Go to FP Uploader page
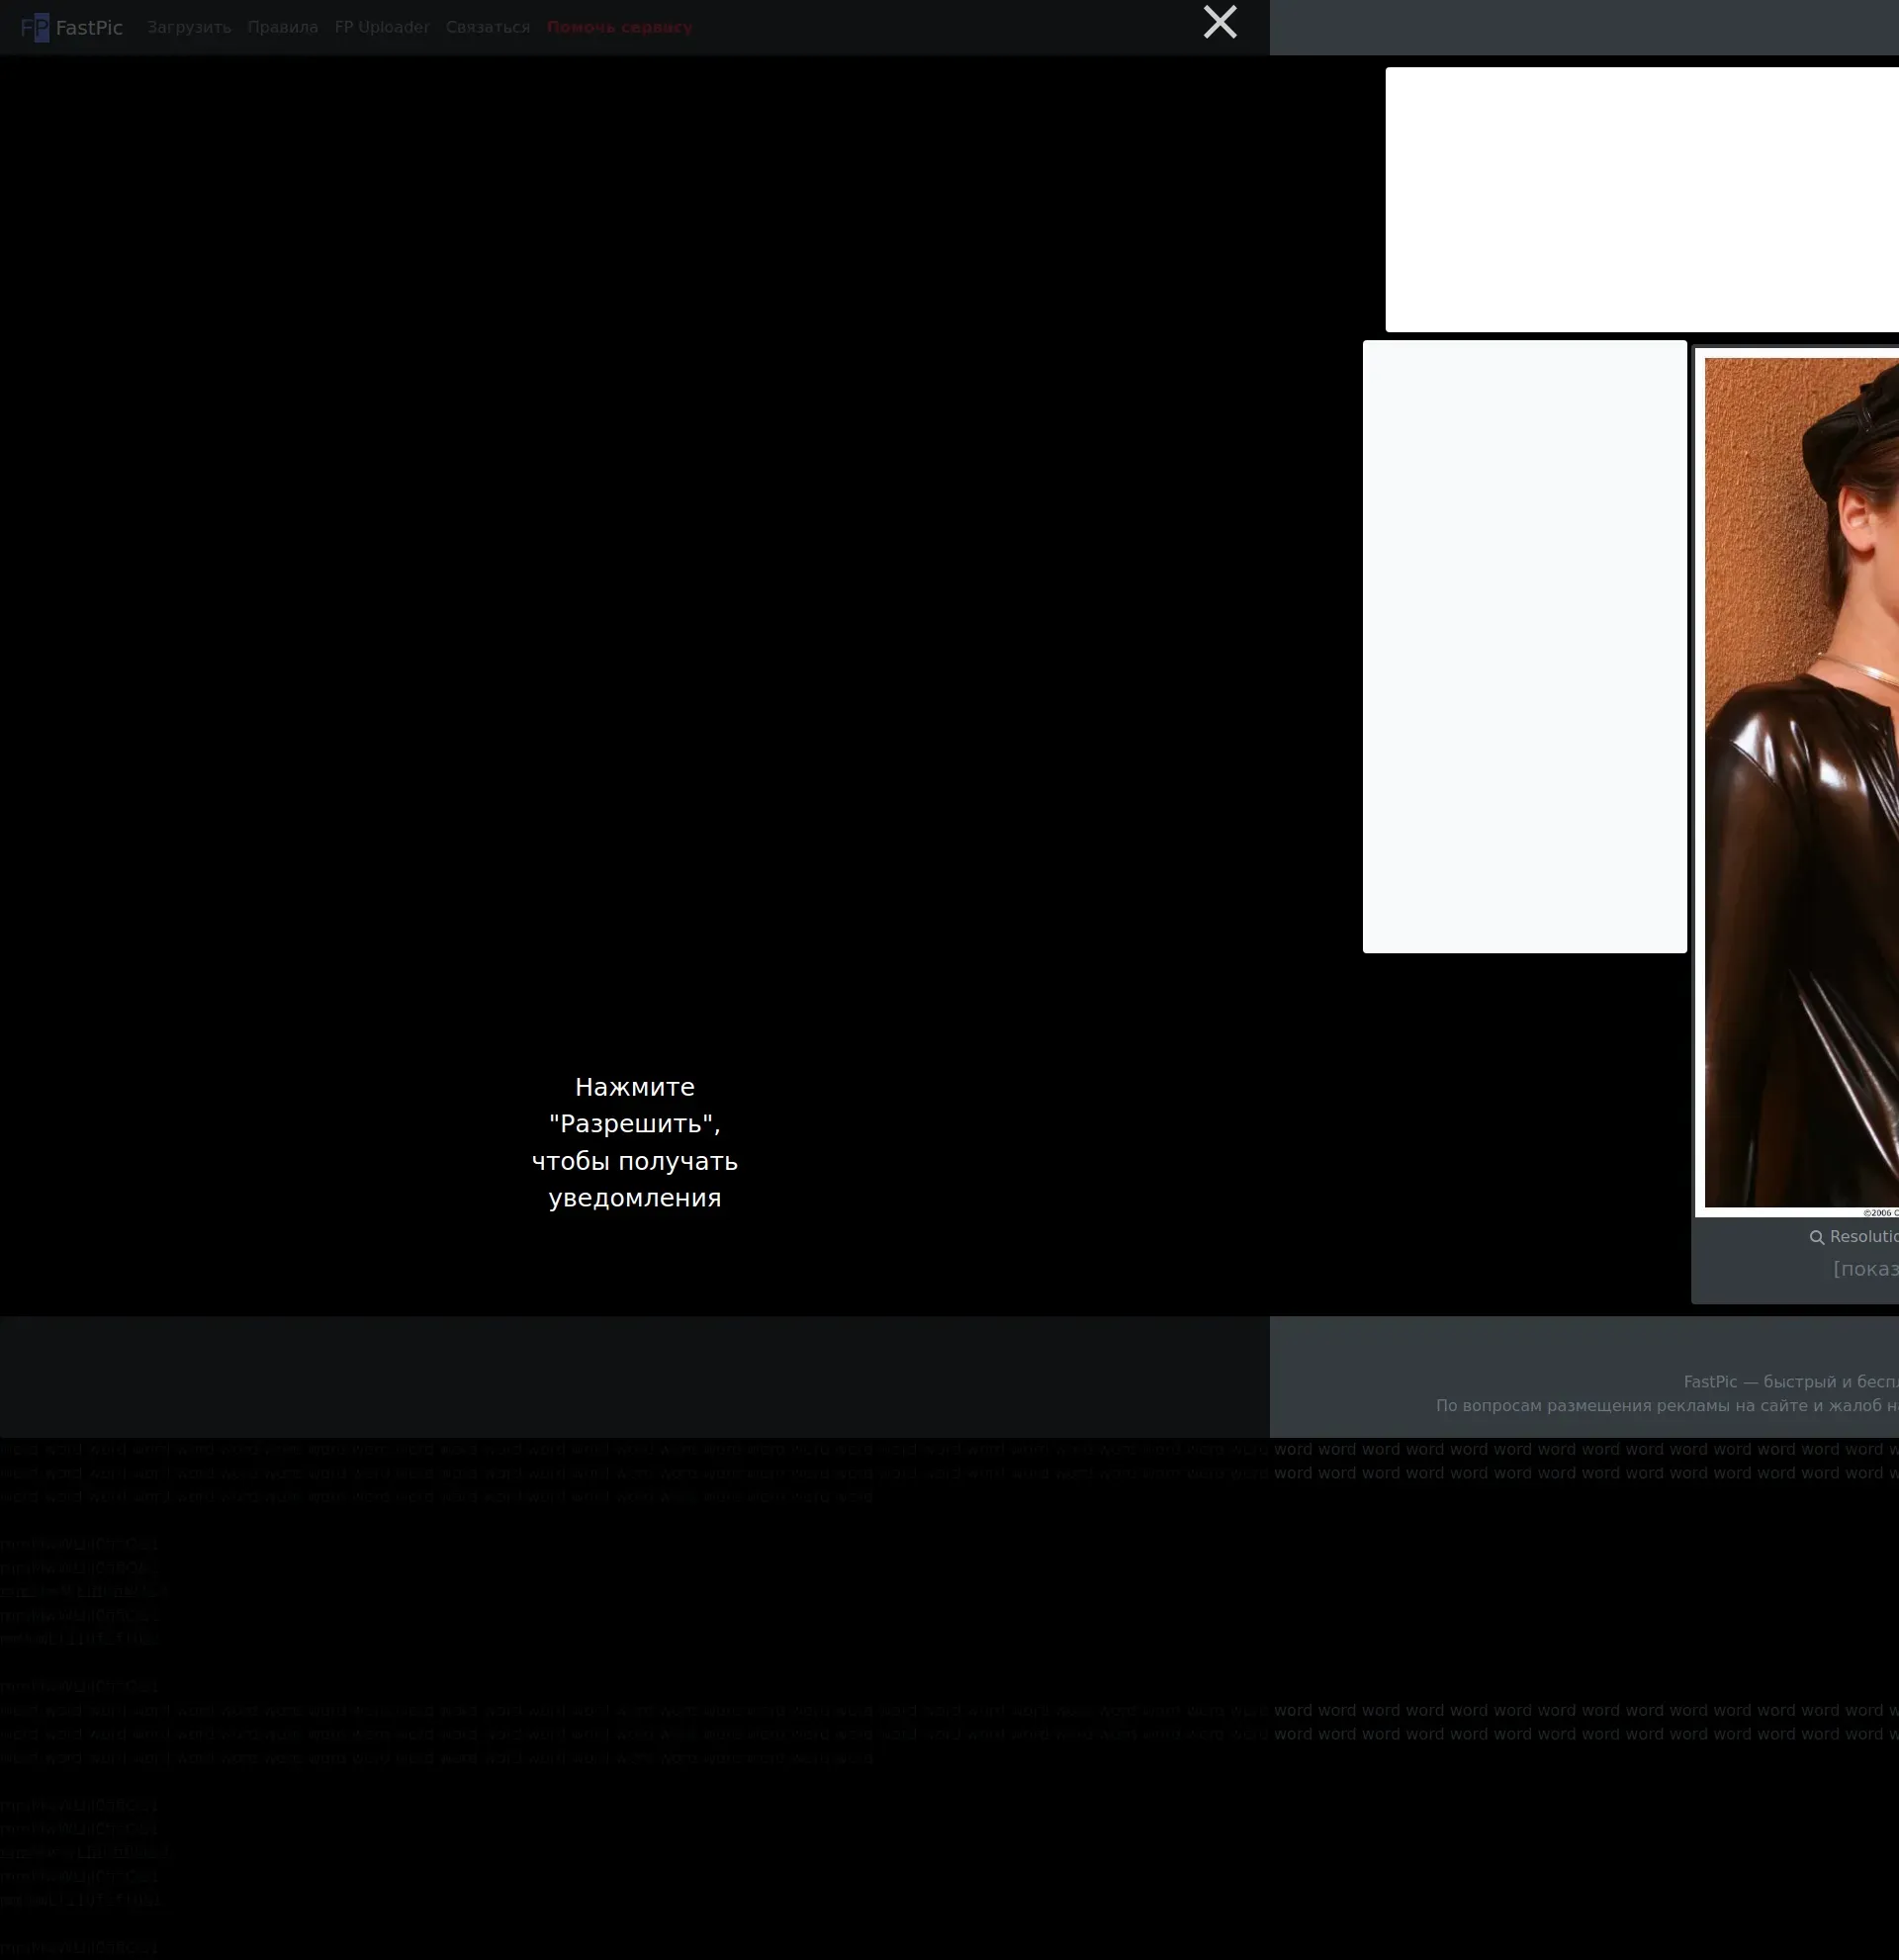The width and height of the screenshot is (1899, 1960). coord(382,27)
